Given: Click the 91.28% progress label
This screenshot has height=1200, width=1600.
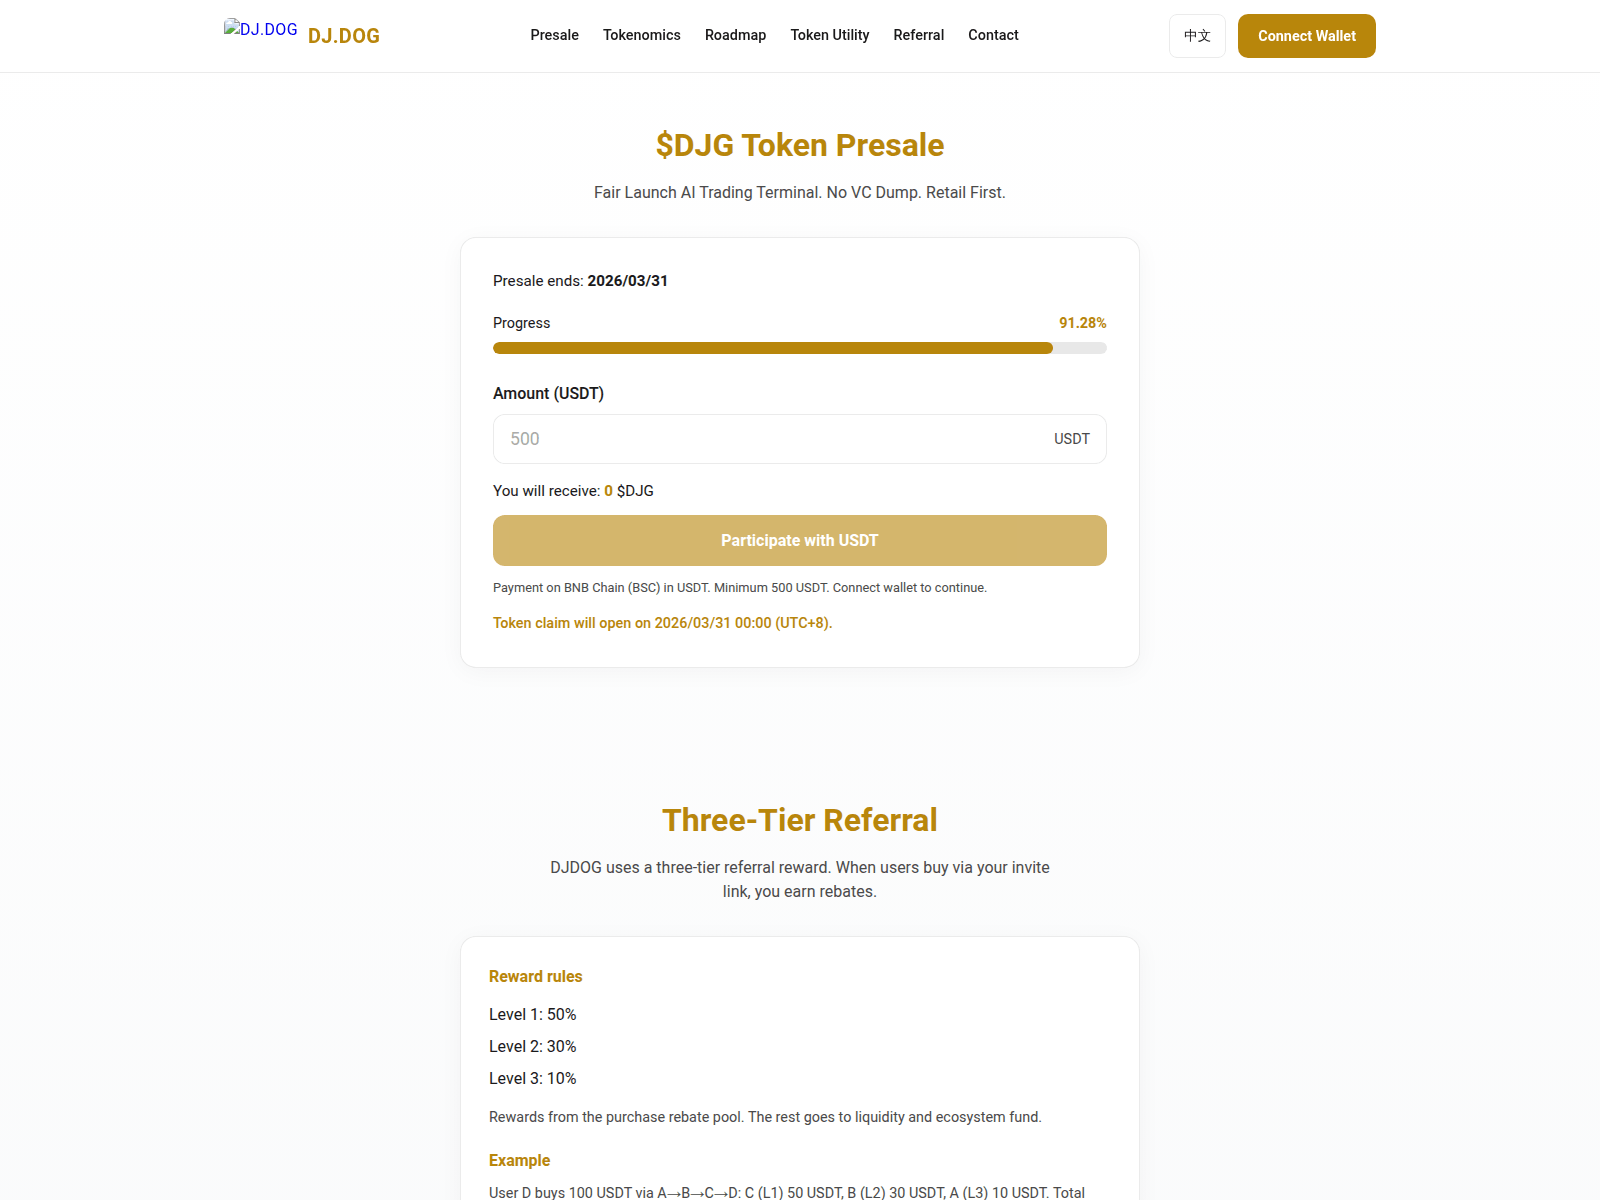Looking at the screenshot, I should click(x=1082, y=322).
